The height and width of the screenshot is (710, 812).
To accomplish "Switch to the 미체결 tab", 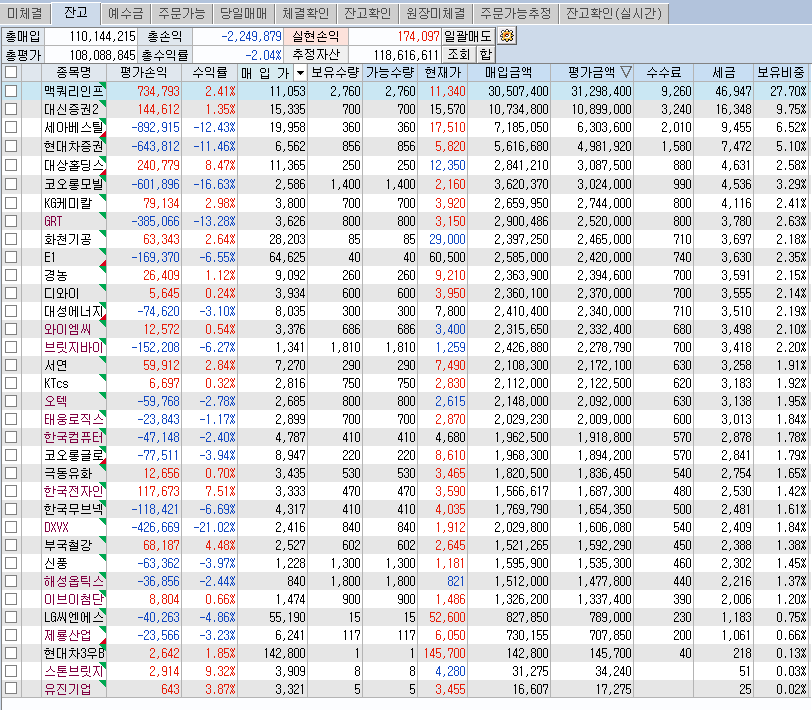I will (25, 13).
